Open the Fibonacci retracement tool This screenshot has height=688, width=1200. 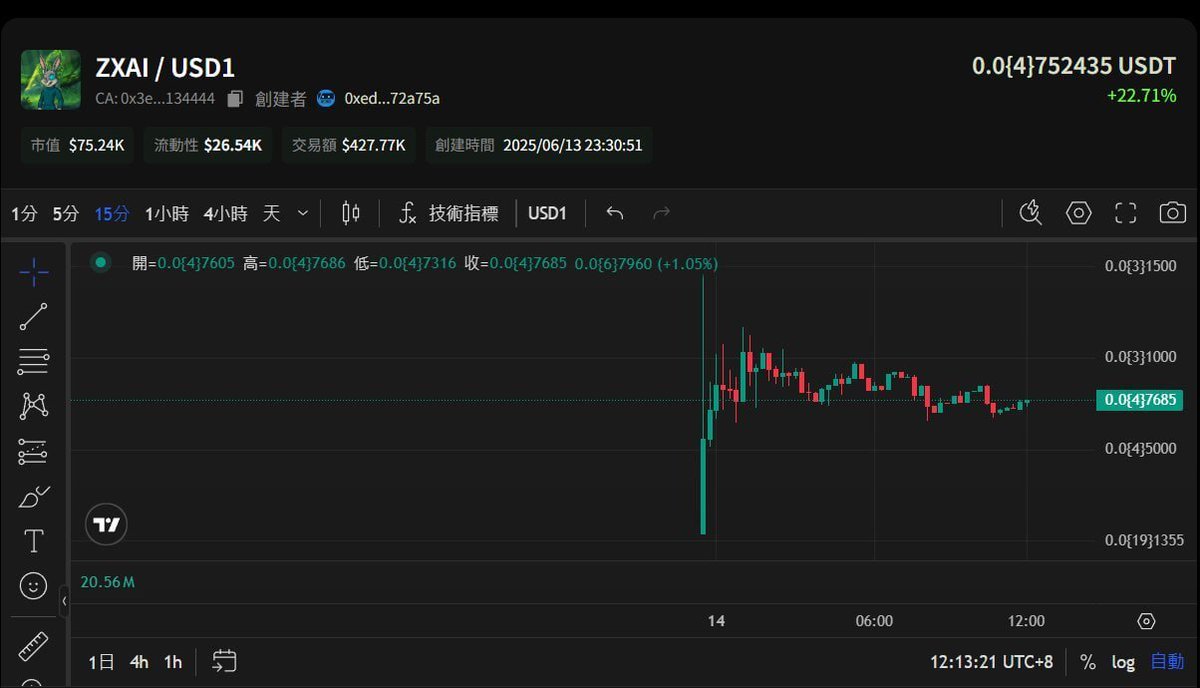click(34, 361)
